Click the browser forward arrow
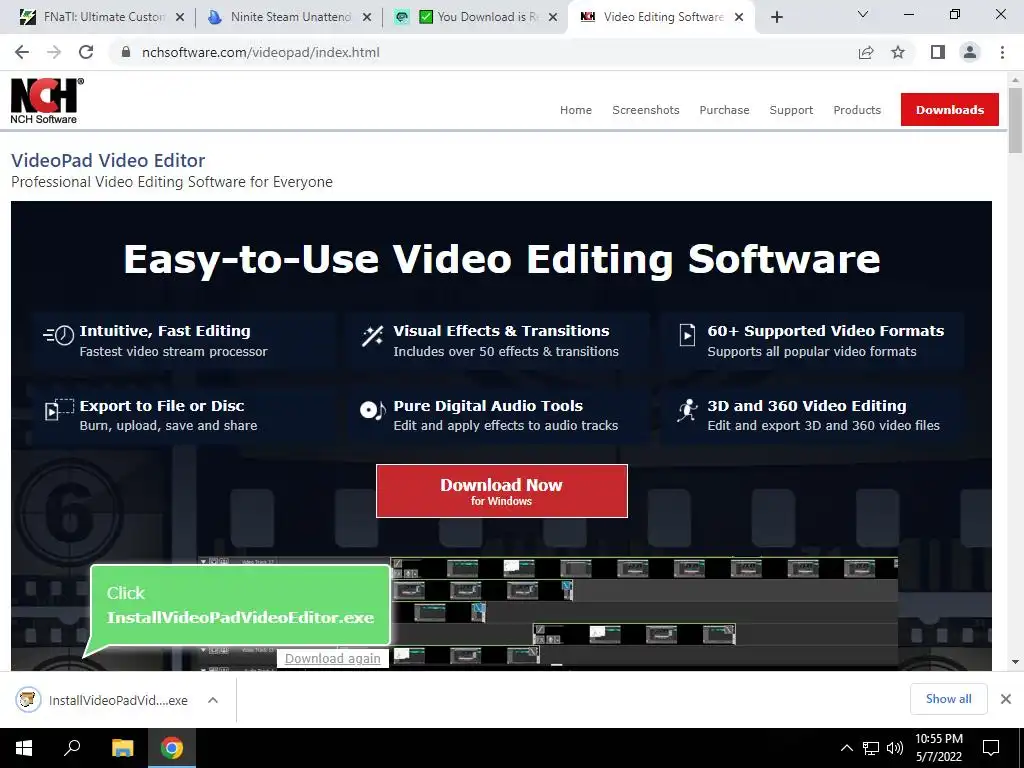1024x768 pixels. (x=54, y=52)
